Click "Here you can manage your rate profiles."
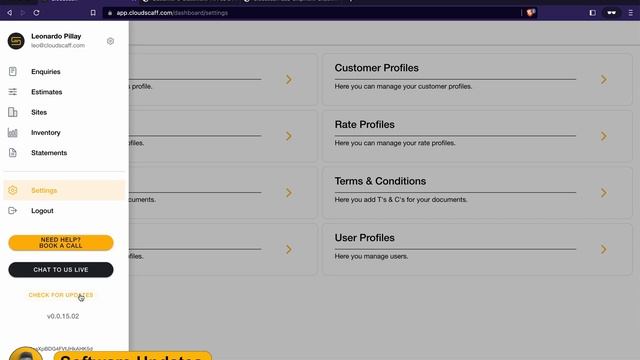The width and height of the screenshot is (640, 360). click(395, 143)
